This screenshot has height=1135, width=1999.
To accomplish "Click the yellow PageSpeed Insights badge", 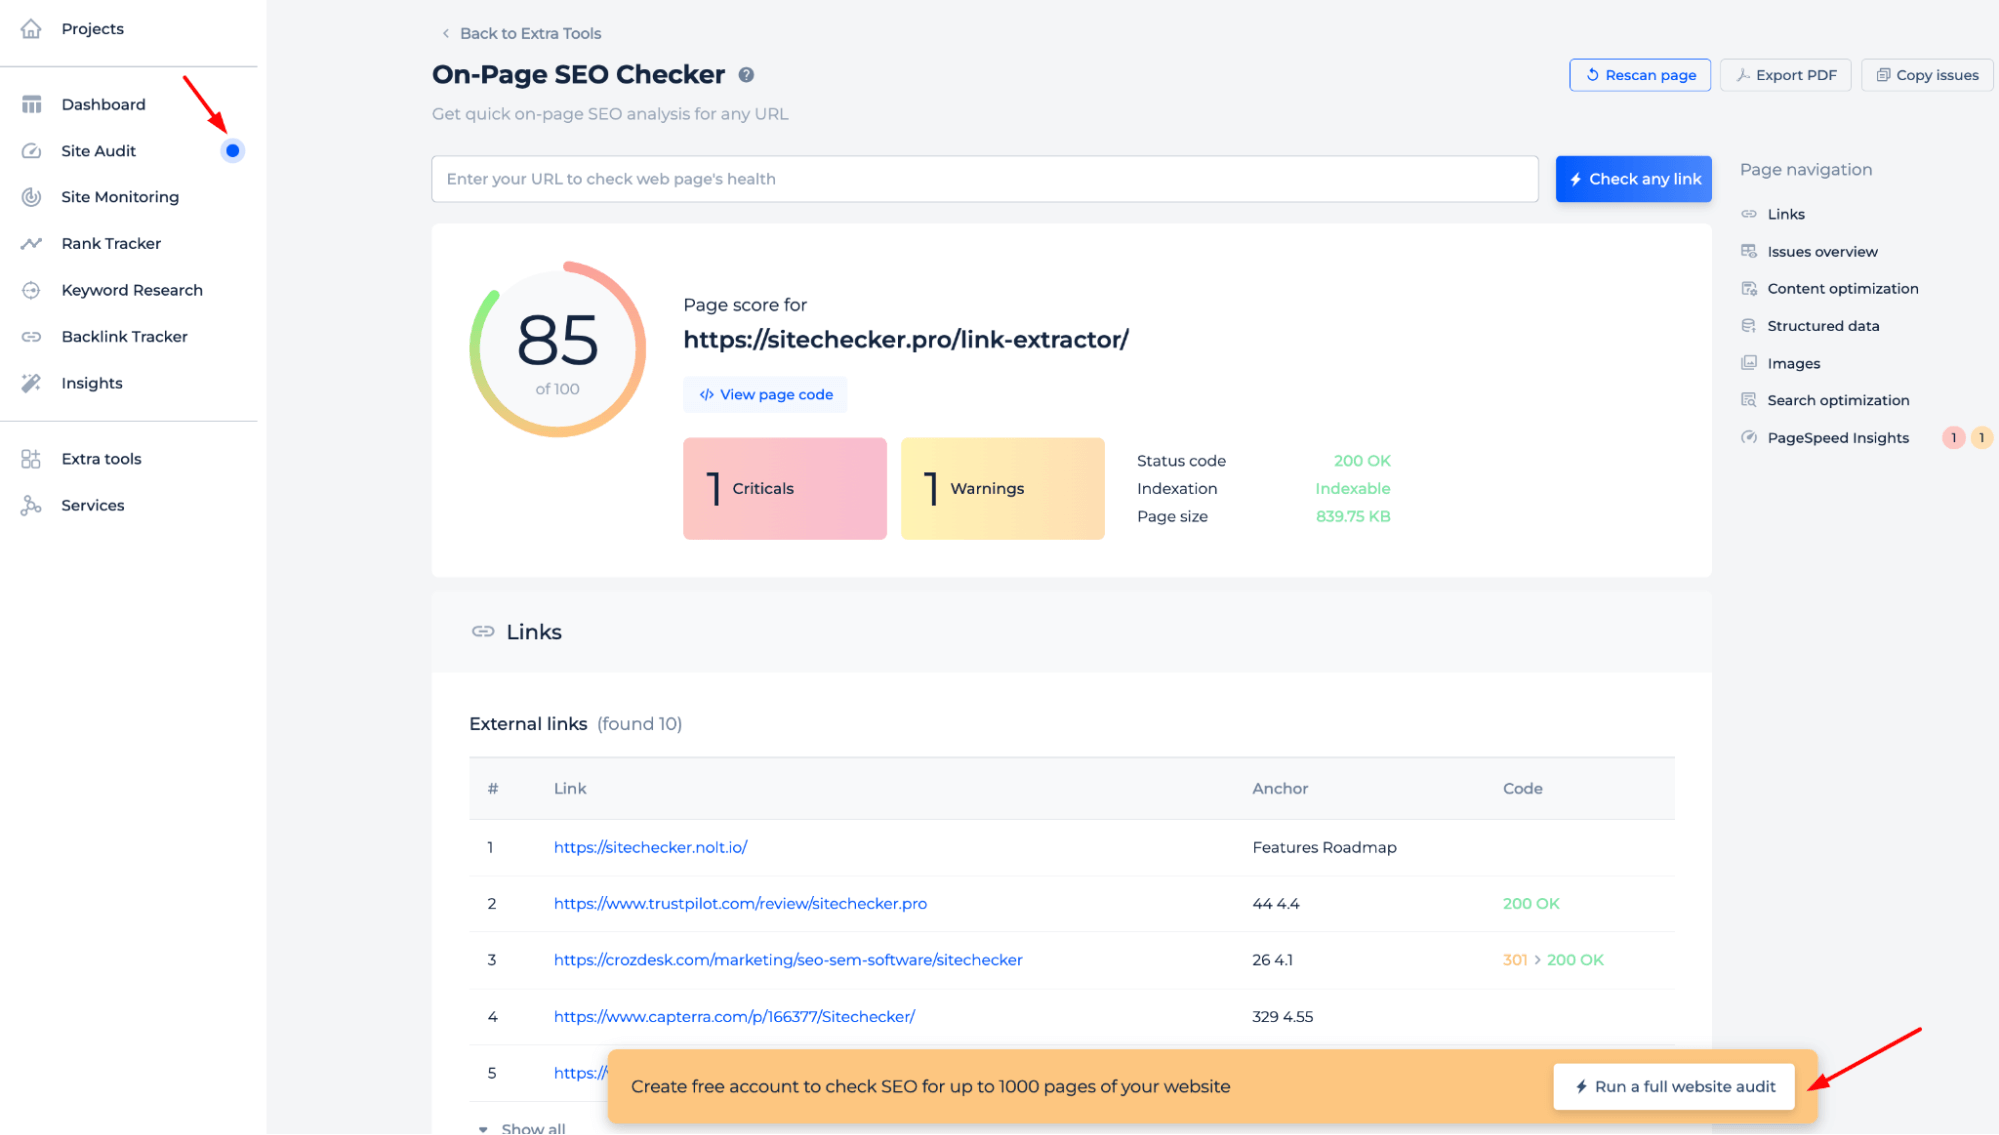I will coord(1981,437).
